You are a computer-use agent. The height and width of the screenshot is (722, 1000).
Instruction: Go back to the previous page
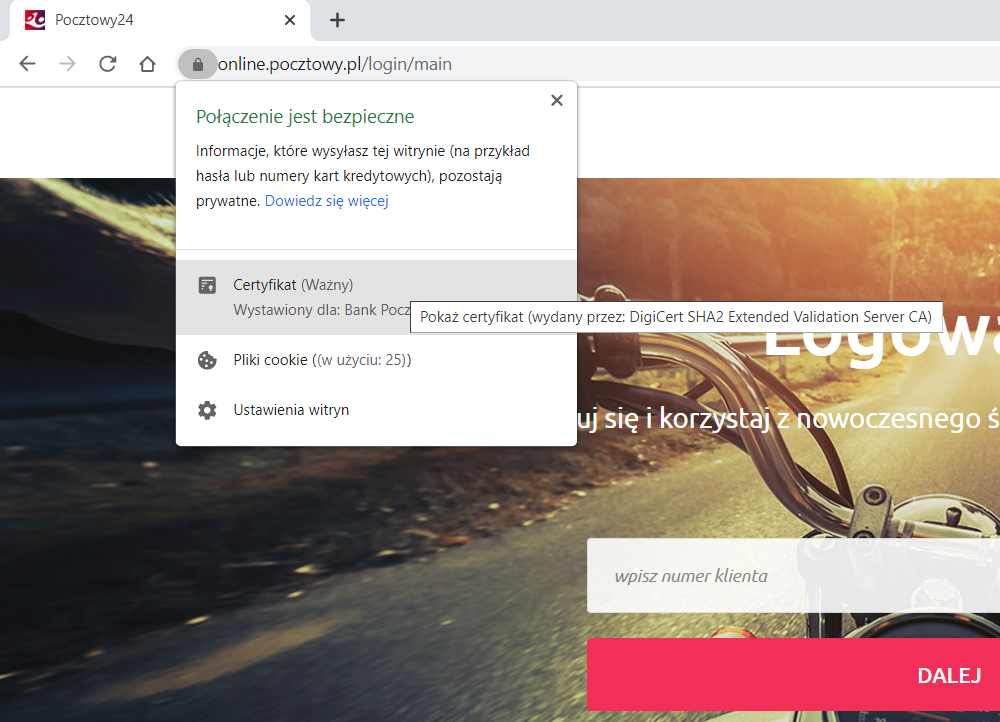(27, 64)
